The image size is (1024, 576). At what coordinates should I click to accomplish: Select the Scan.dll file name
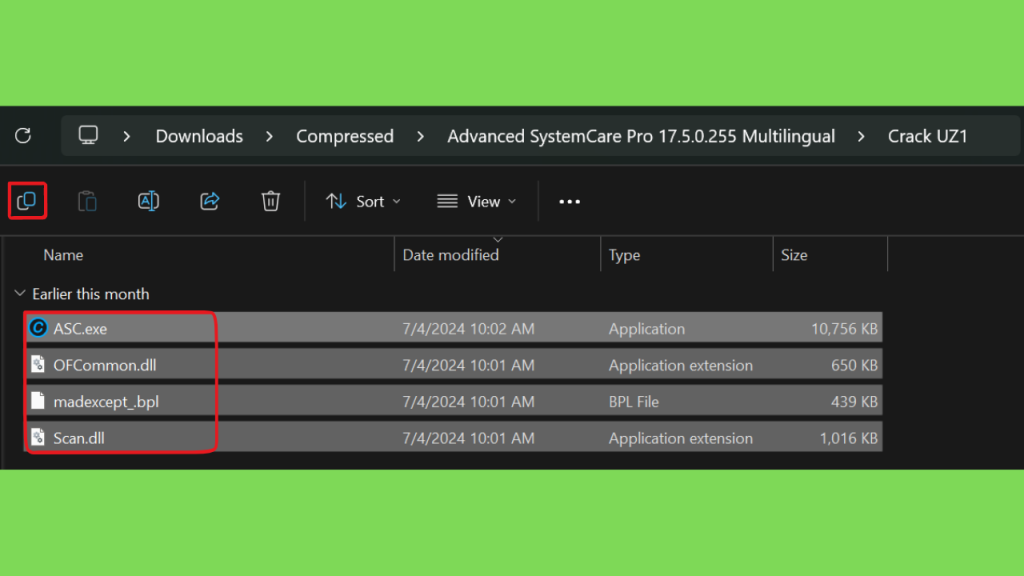coord(78,438)
